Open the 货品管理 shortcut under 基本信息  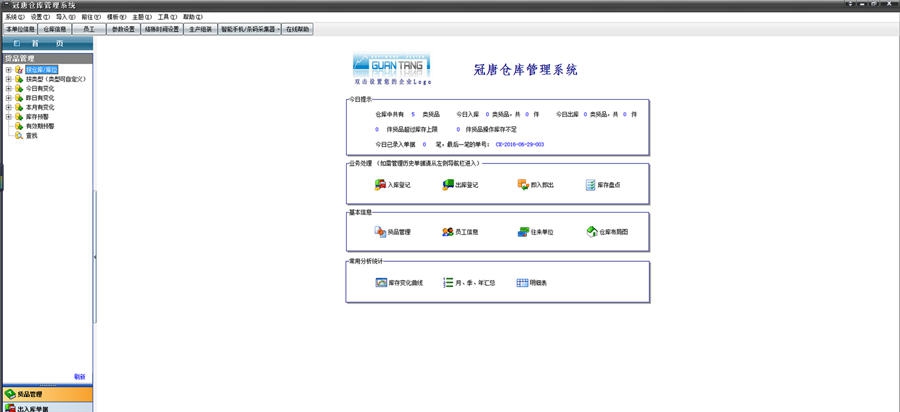(x=393, y=232)
